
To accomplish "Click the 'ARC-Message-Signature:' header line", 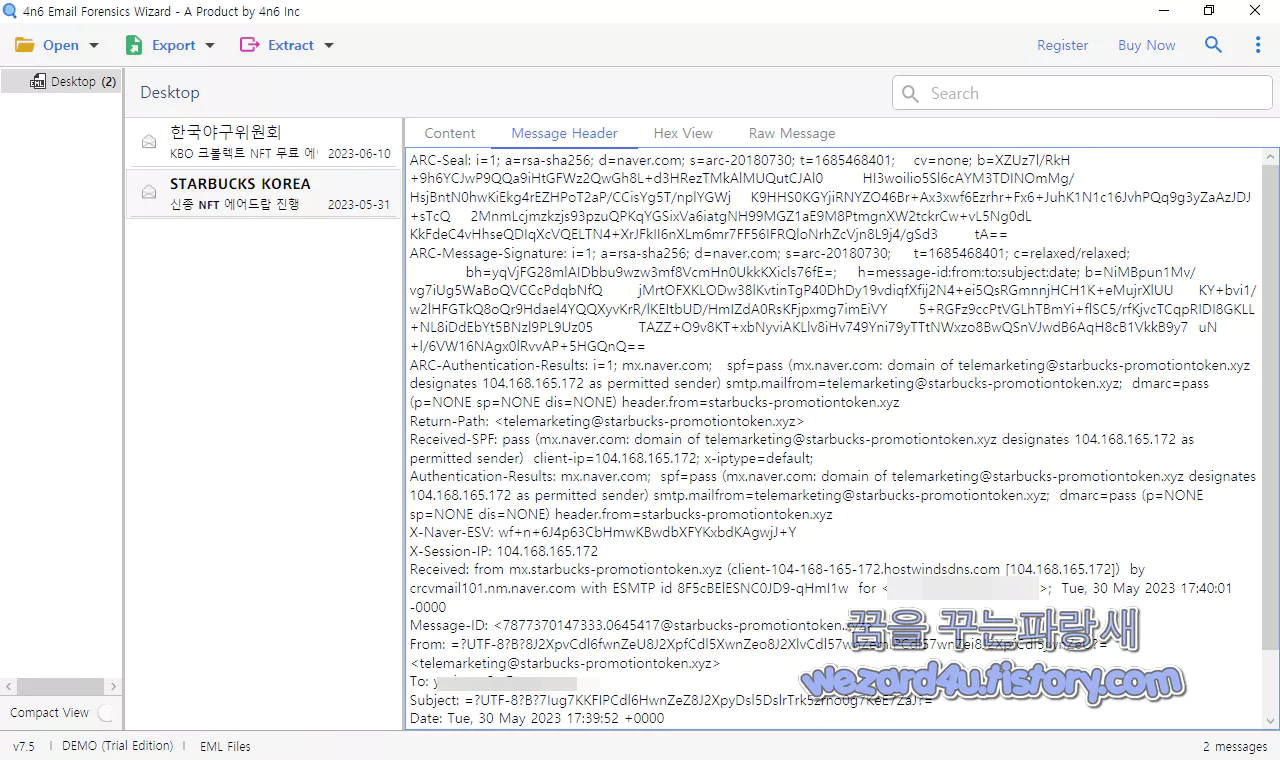I will click(770, 253).
